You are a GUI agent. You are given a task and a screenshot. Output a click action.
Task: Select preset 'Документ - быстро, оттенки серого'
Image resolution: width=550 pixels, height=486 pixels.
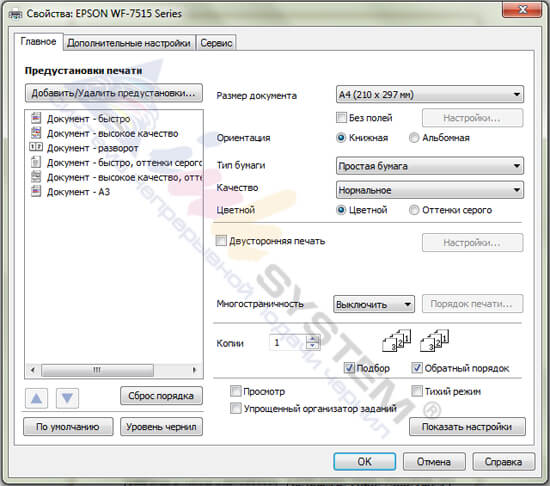tap(125, 163)
